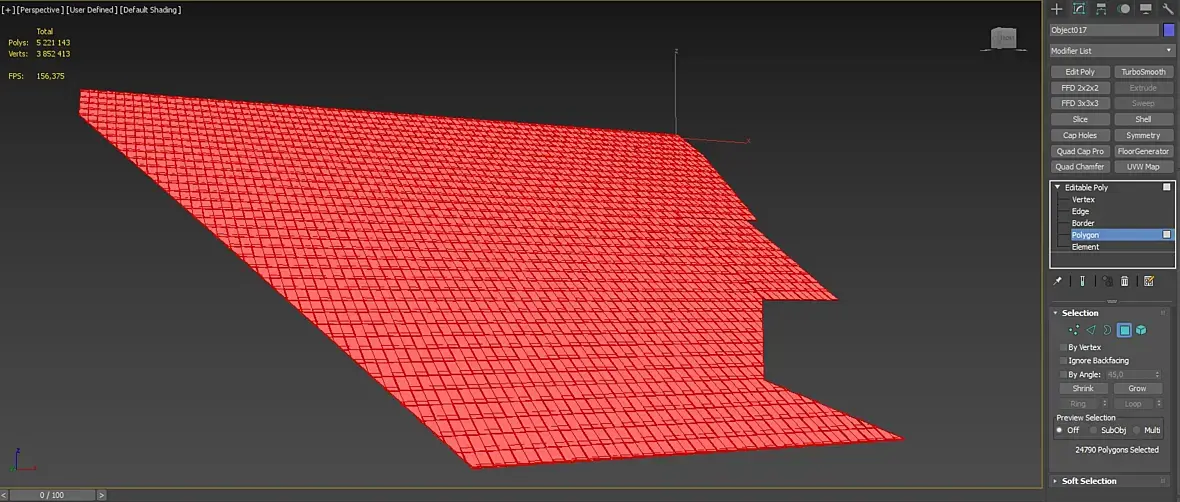Select Edge level in modifier stack
This screenshot has height=502, width=1180.
[1080, 211]
